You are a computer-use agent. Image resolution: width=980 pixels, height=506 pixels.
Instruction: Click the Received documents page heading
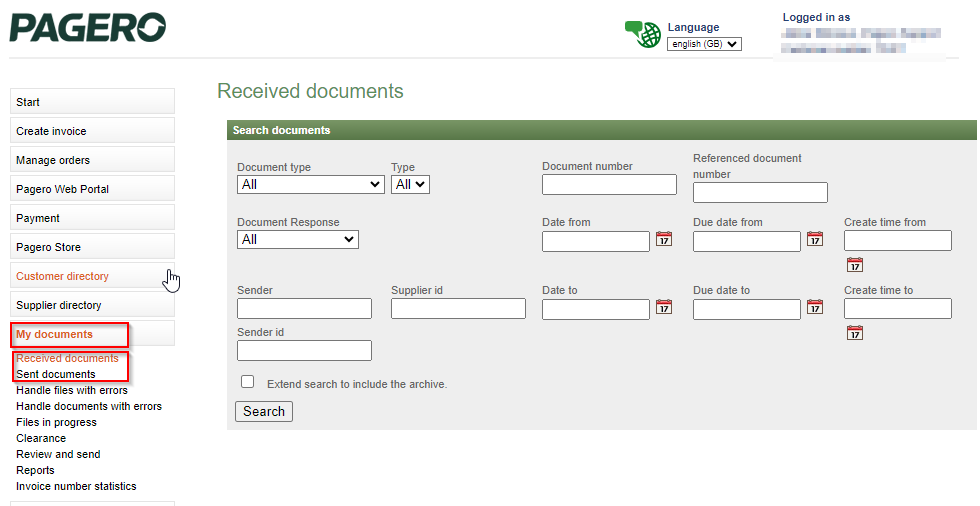coord(310,91)
